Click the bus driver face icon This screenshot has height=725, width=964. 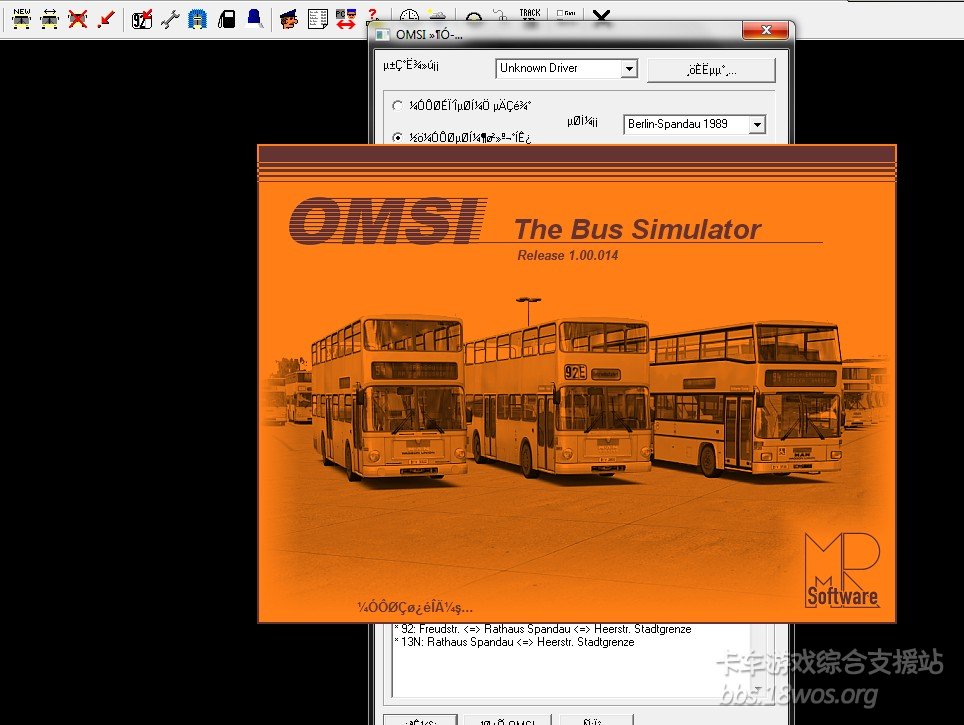(x=289, y=17)
